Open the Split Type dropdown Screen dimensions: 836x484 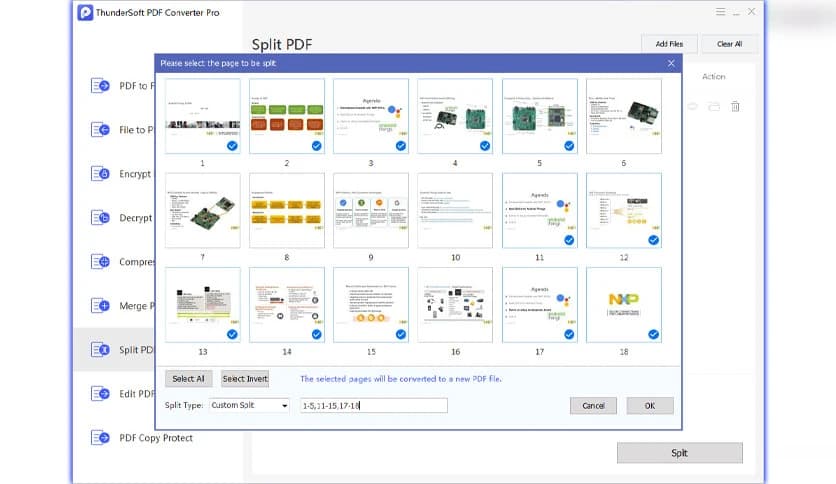249,405
